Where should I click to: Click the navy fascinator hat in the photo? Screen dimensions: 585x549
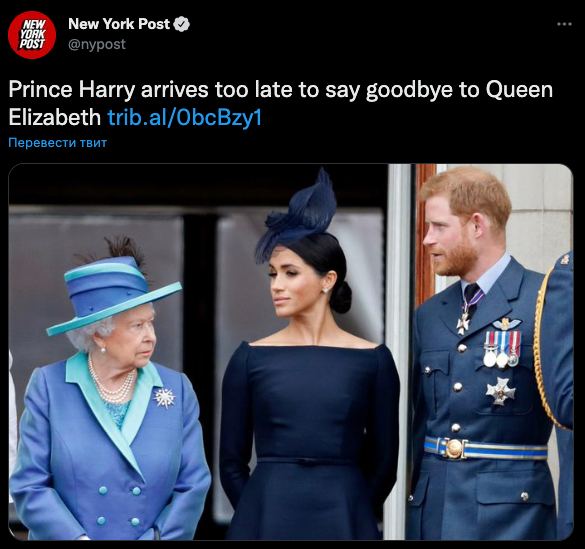(x=297, y=218)
